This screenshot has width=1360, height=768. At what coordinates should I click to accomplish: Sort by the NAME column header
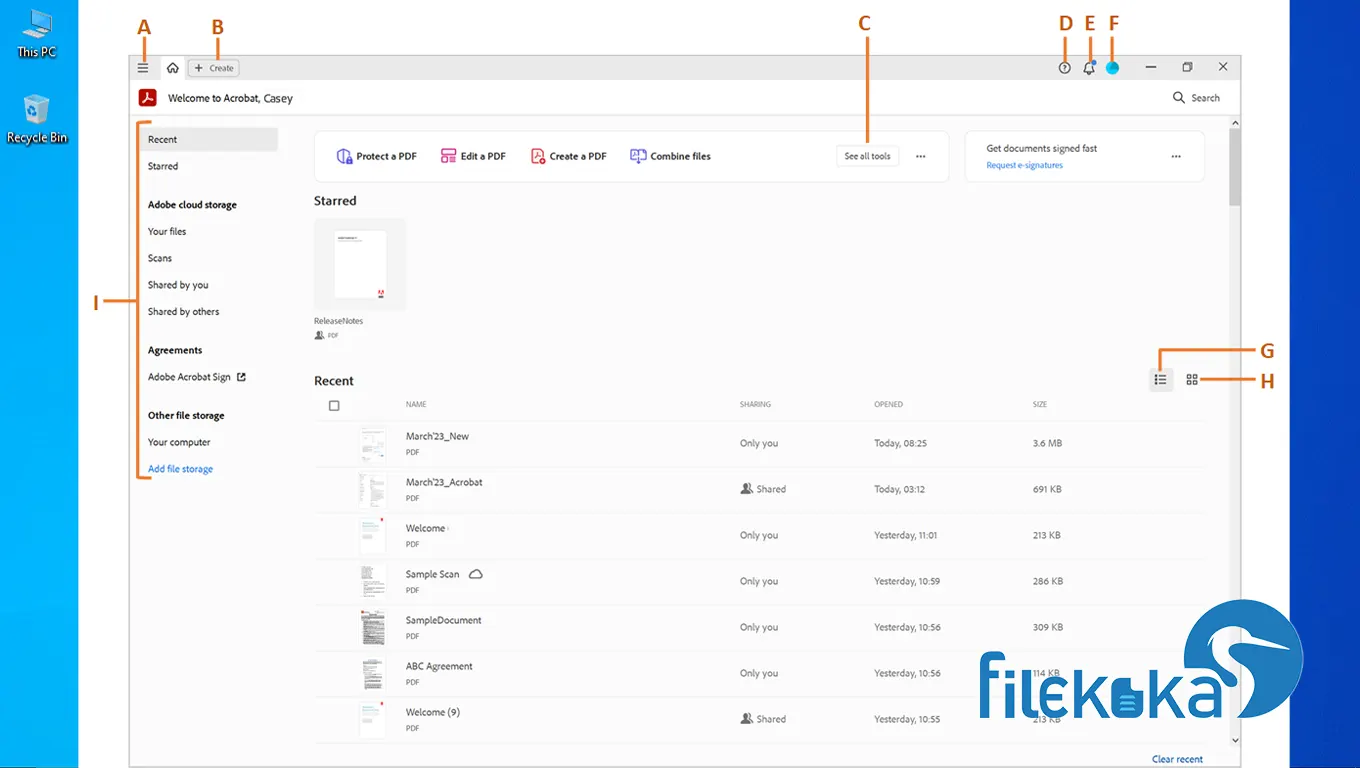click(x=416, y=405)
